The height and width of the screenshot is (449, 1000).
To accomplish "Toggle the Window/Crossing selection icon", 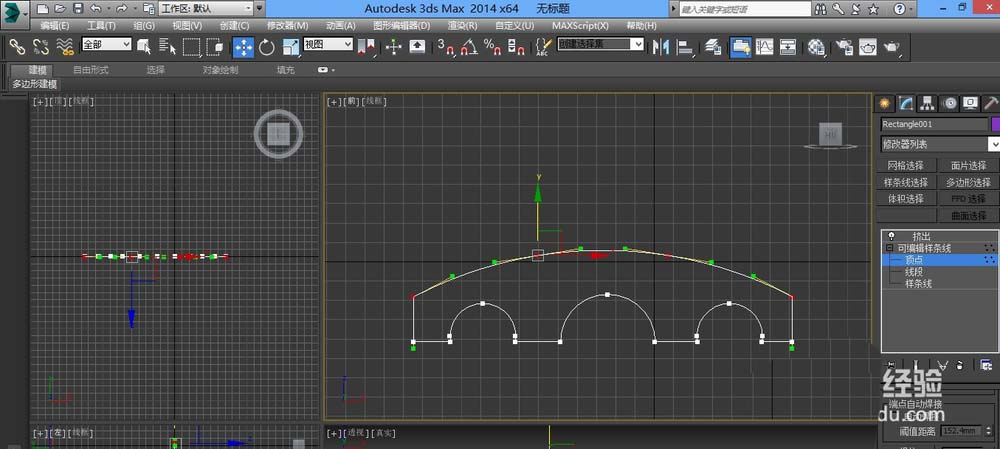I will 215,47.
